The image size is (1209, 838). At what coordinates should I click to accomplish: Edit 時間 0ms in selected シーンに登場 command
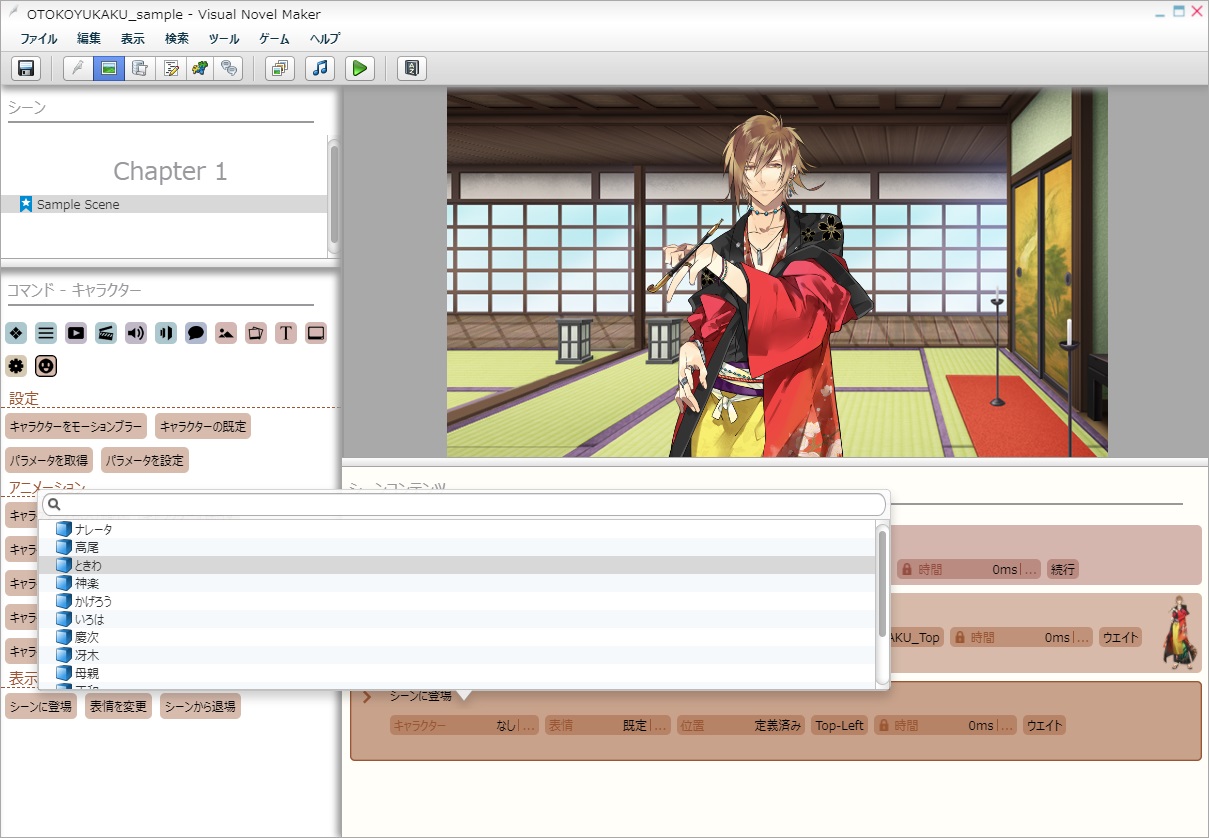(x=945, y=726)
